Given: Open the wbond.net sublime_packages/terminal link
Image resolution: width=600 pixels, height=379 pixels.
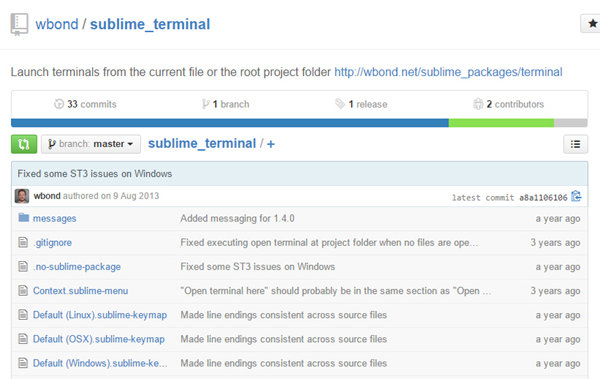Looking at the screenshot, I should coord(448,72).
